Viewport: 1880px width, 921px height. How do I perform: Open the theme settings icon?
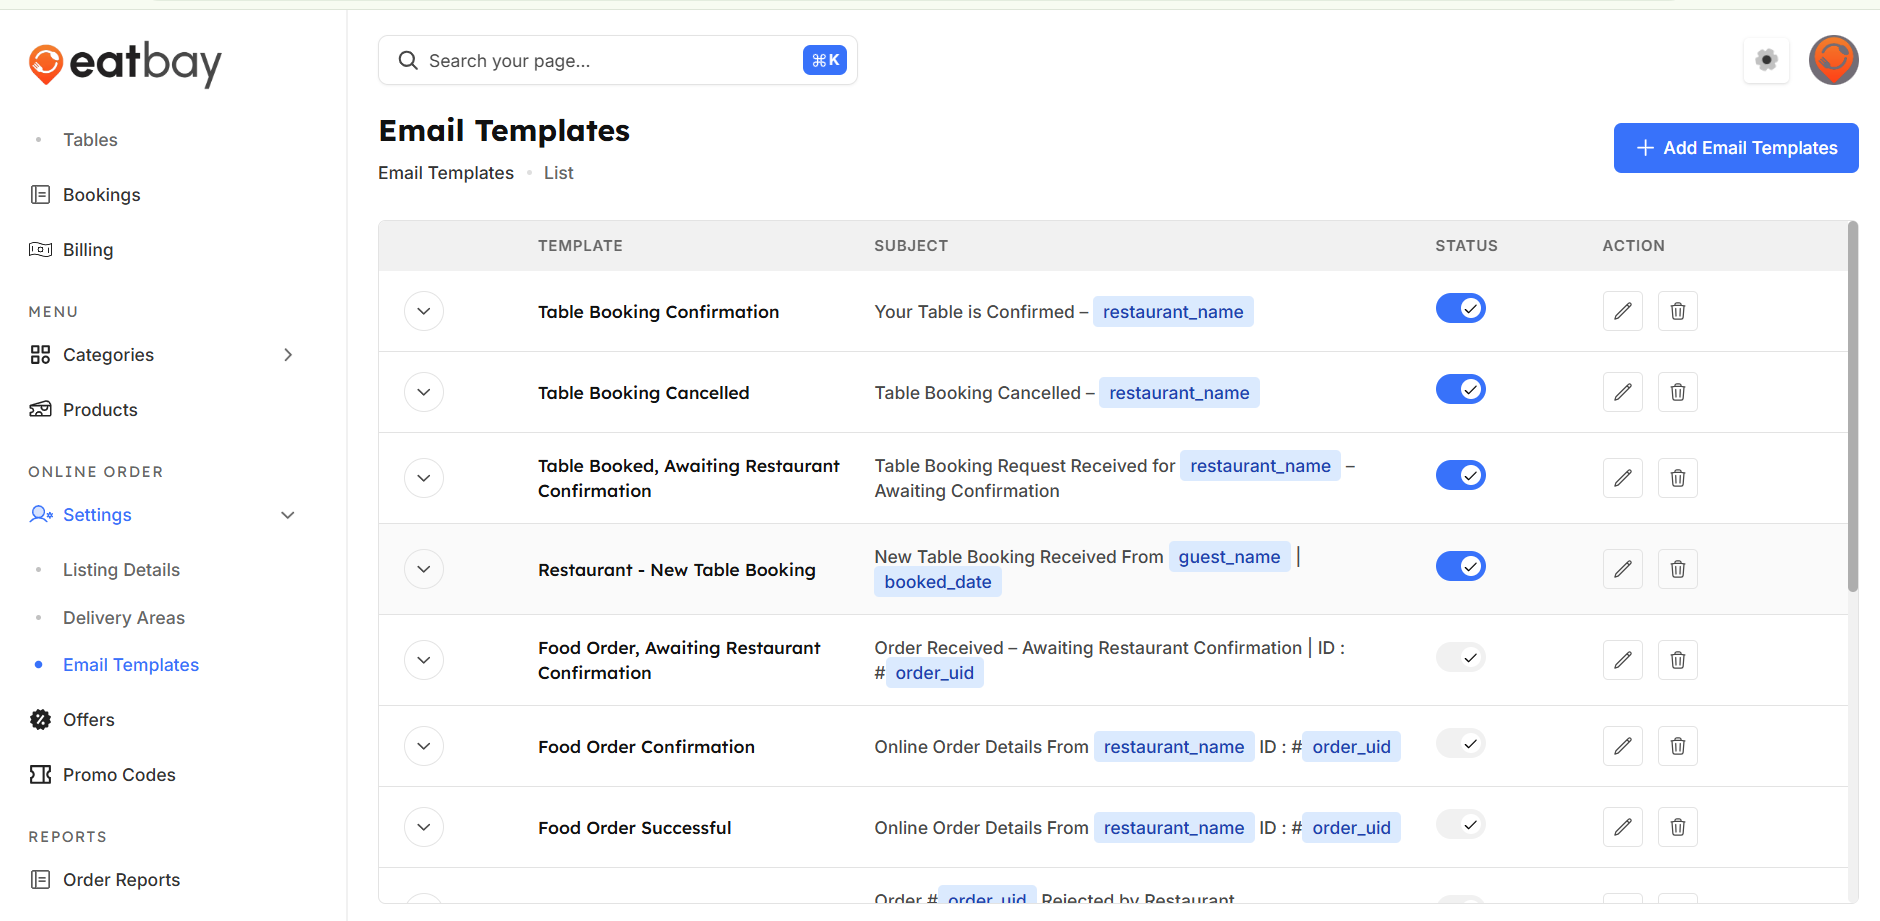click(1766, 60)
